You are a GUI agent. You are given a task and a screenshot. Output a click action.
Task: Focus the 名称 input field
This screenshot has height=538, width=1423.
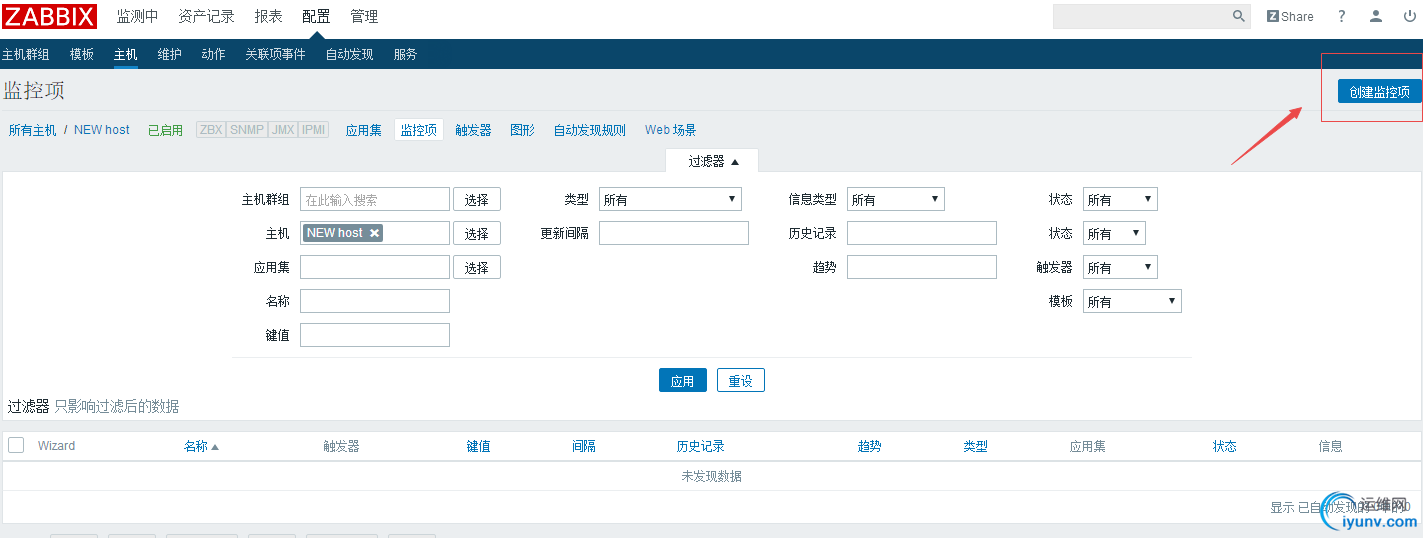(375, 301)
